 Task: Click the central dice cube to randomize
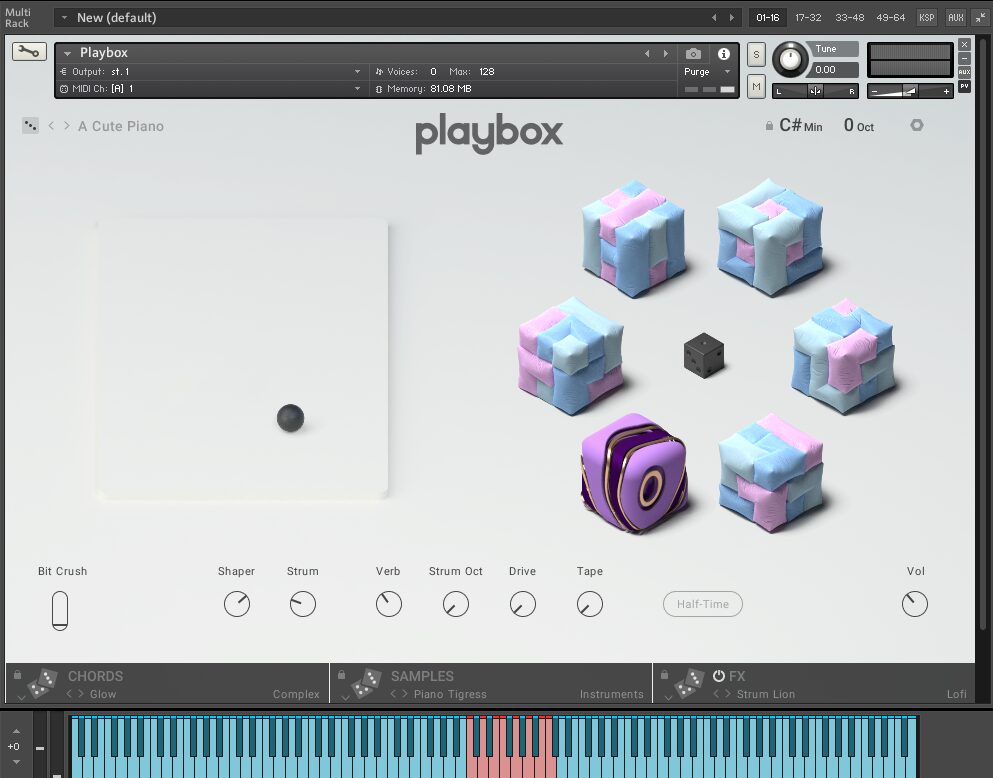click(x=703, y=357)
